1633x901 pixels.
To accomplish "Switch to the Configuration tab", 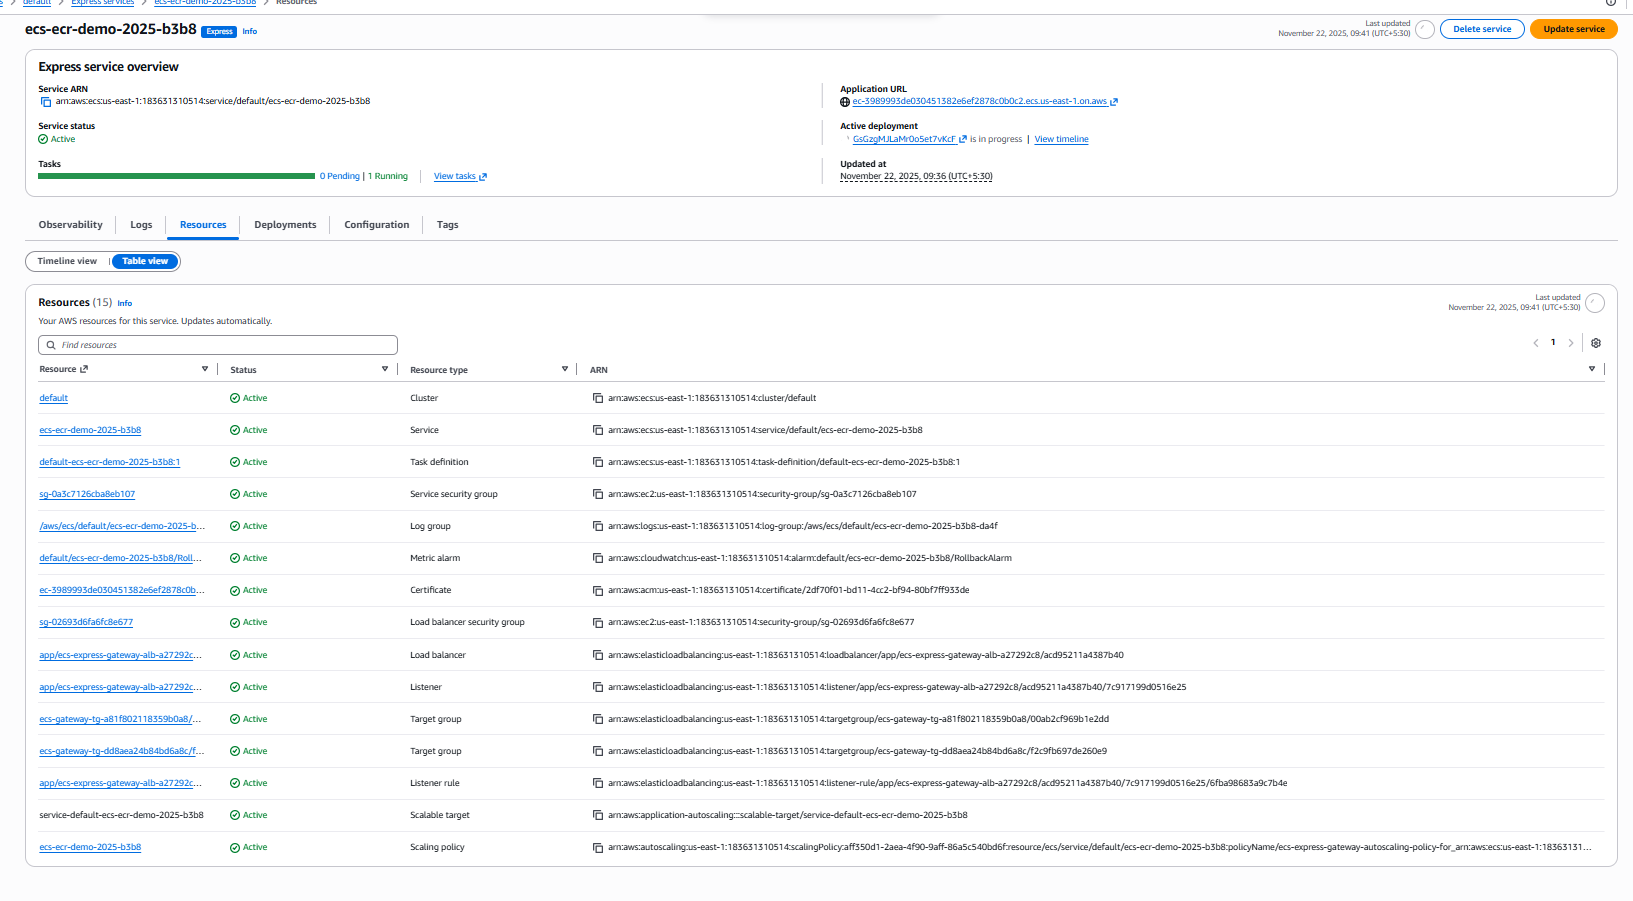I will tap(376, 225).
